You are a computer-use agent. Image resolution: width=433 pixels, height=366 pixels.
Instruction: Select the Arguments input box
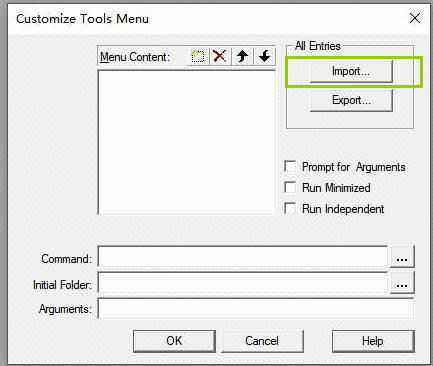click(x=256, y=308)
